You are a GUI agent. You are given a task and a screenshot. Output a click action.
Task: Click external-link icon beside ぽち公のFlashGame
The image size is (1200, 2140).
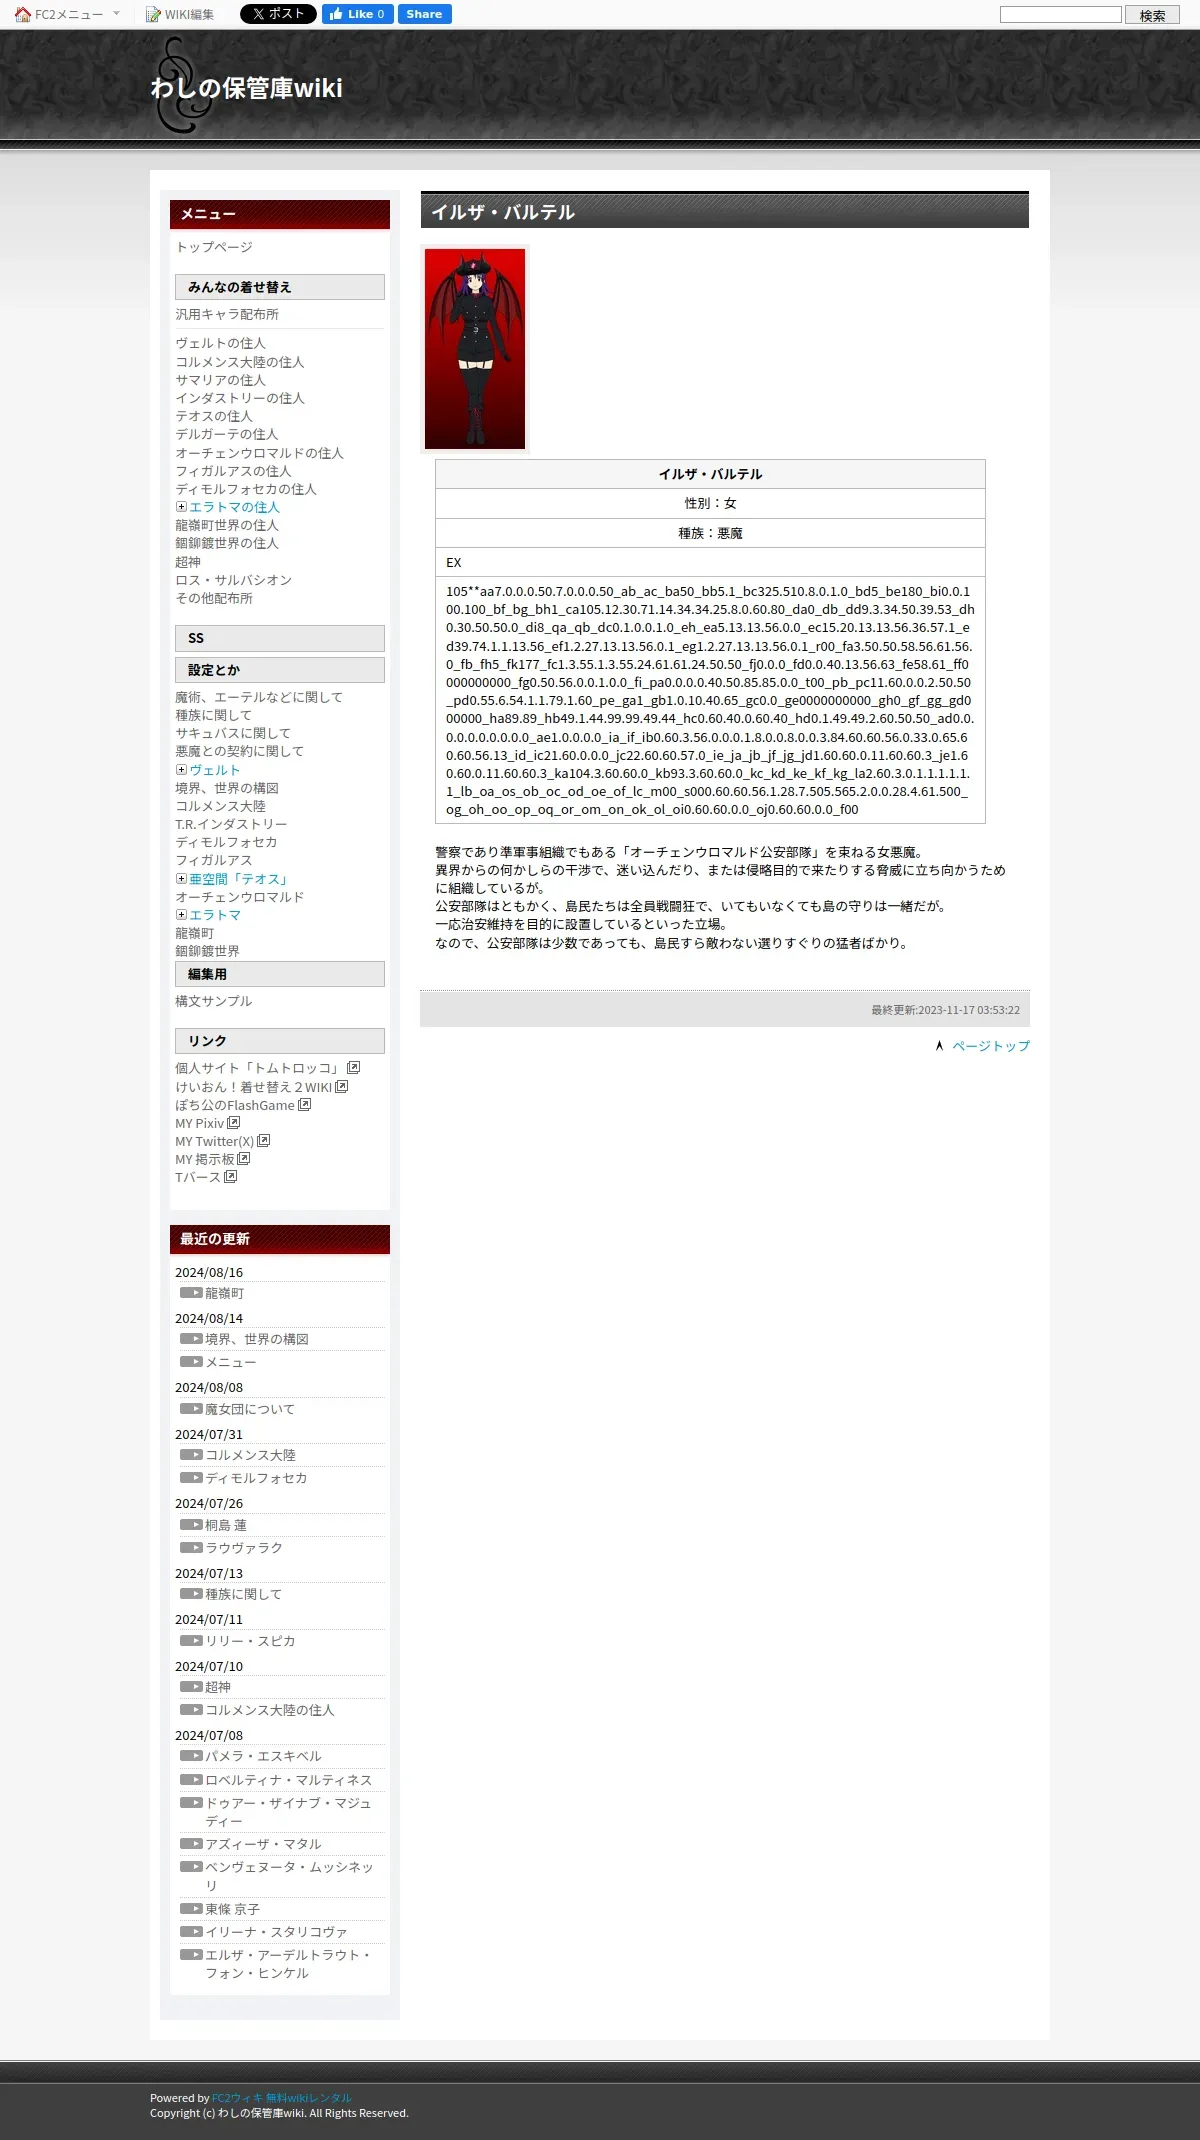click(304, 1105)
